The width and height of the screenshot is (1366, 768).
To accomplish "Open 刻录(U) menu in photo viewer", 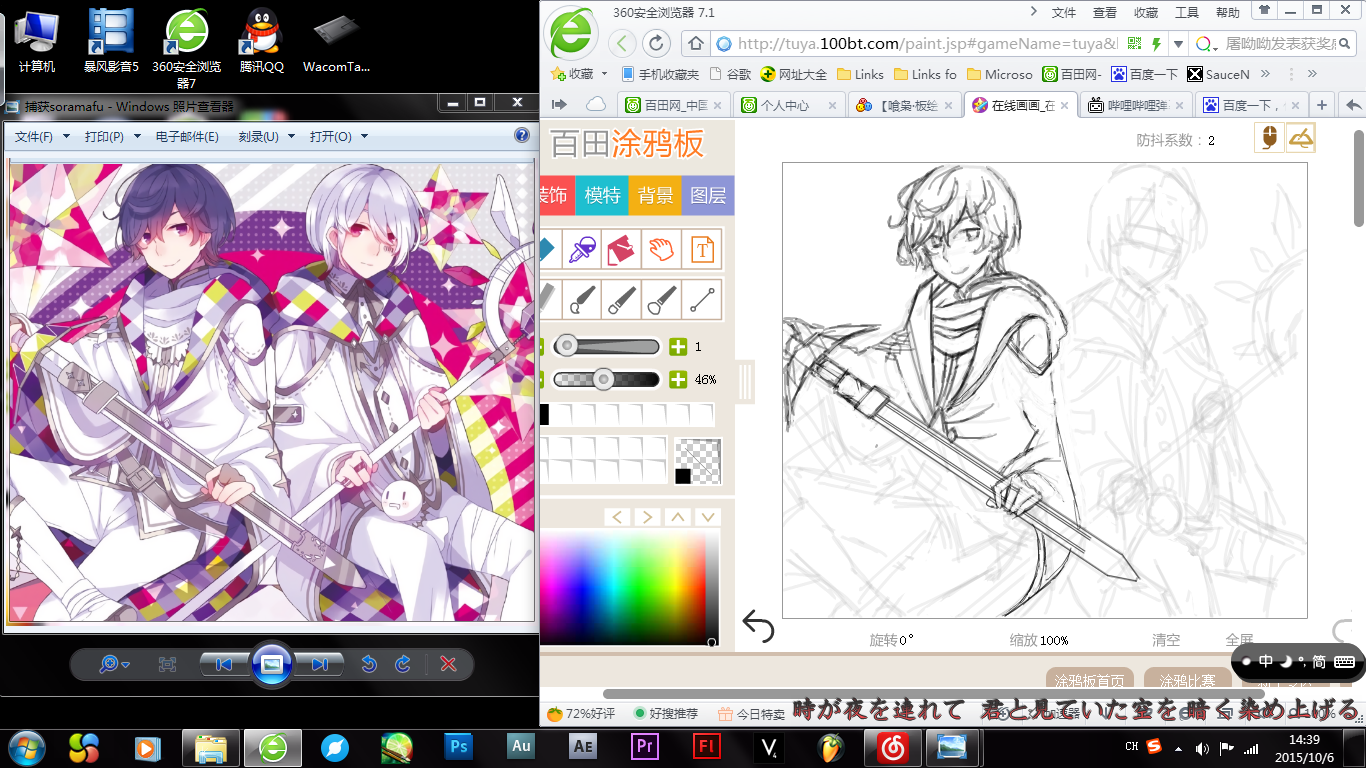I will click(266, 137).
